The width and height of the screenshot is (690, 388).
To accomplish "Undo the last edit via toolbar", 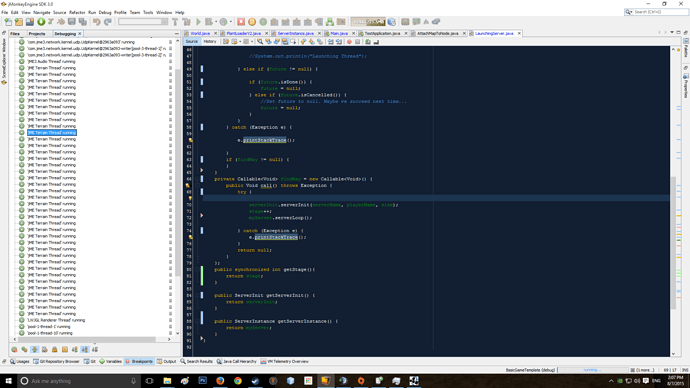I will pyautogui.click(x=96, y=22).
